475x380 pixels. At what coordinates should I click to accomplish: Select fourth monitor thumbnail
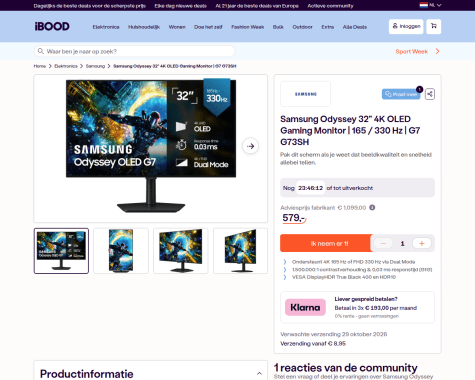click(x=240, y=251)
